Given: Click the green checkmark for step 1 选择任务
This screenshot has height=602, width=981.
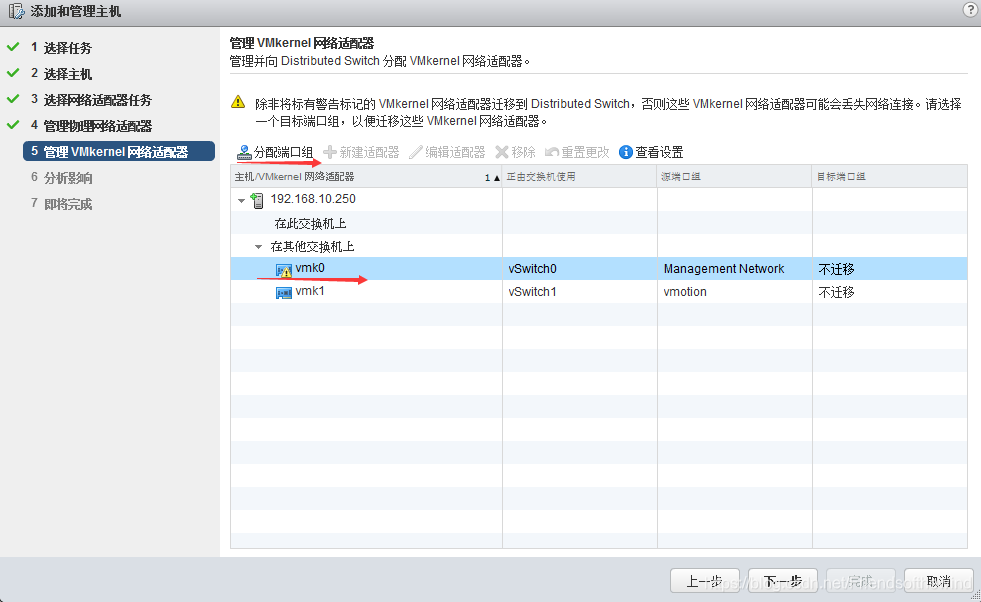Looking at the screenshot, I should [13, 47].
